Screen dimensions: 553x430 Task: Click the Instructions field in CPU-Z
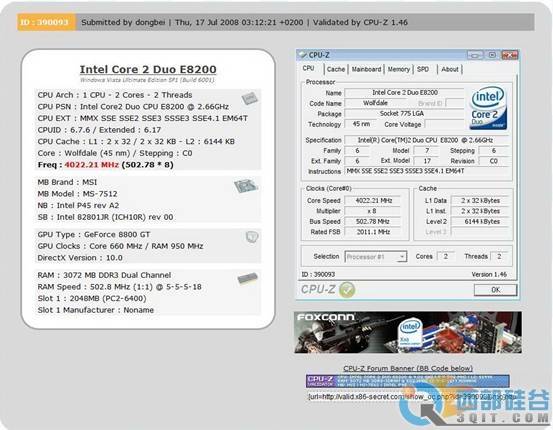click(426, 171)
